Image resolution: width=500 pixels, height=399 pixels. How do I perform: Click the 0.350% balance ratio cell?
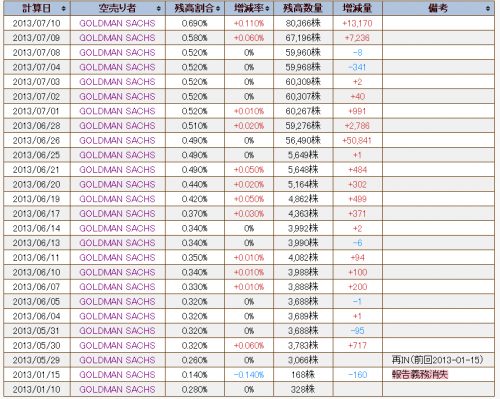tap(195, 258)
